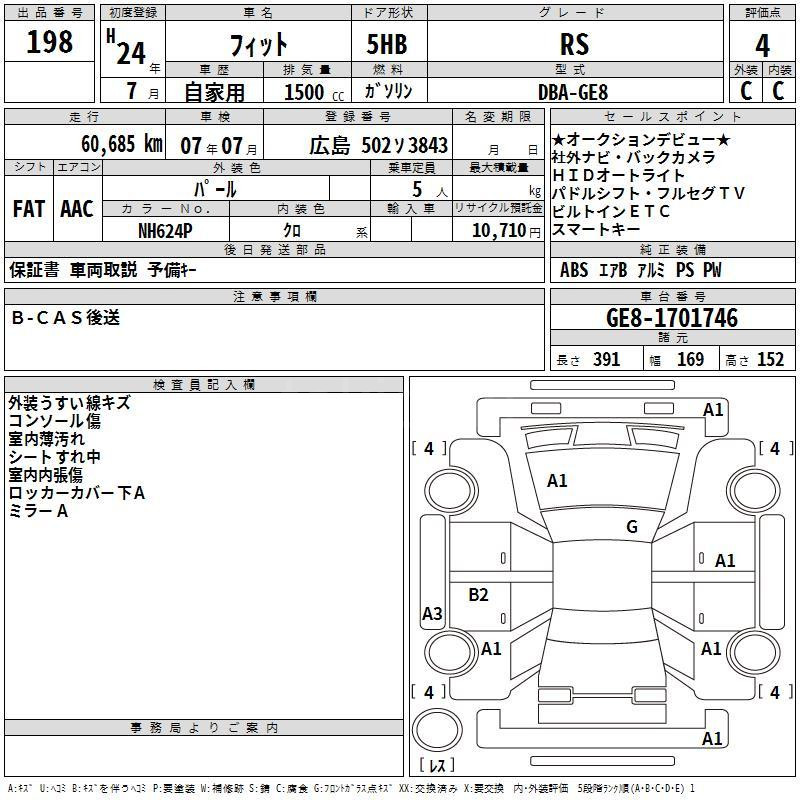Click mileage "60,685 km"

122,144
